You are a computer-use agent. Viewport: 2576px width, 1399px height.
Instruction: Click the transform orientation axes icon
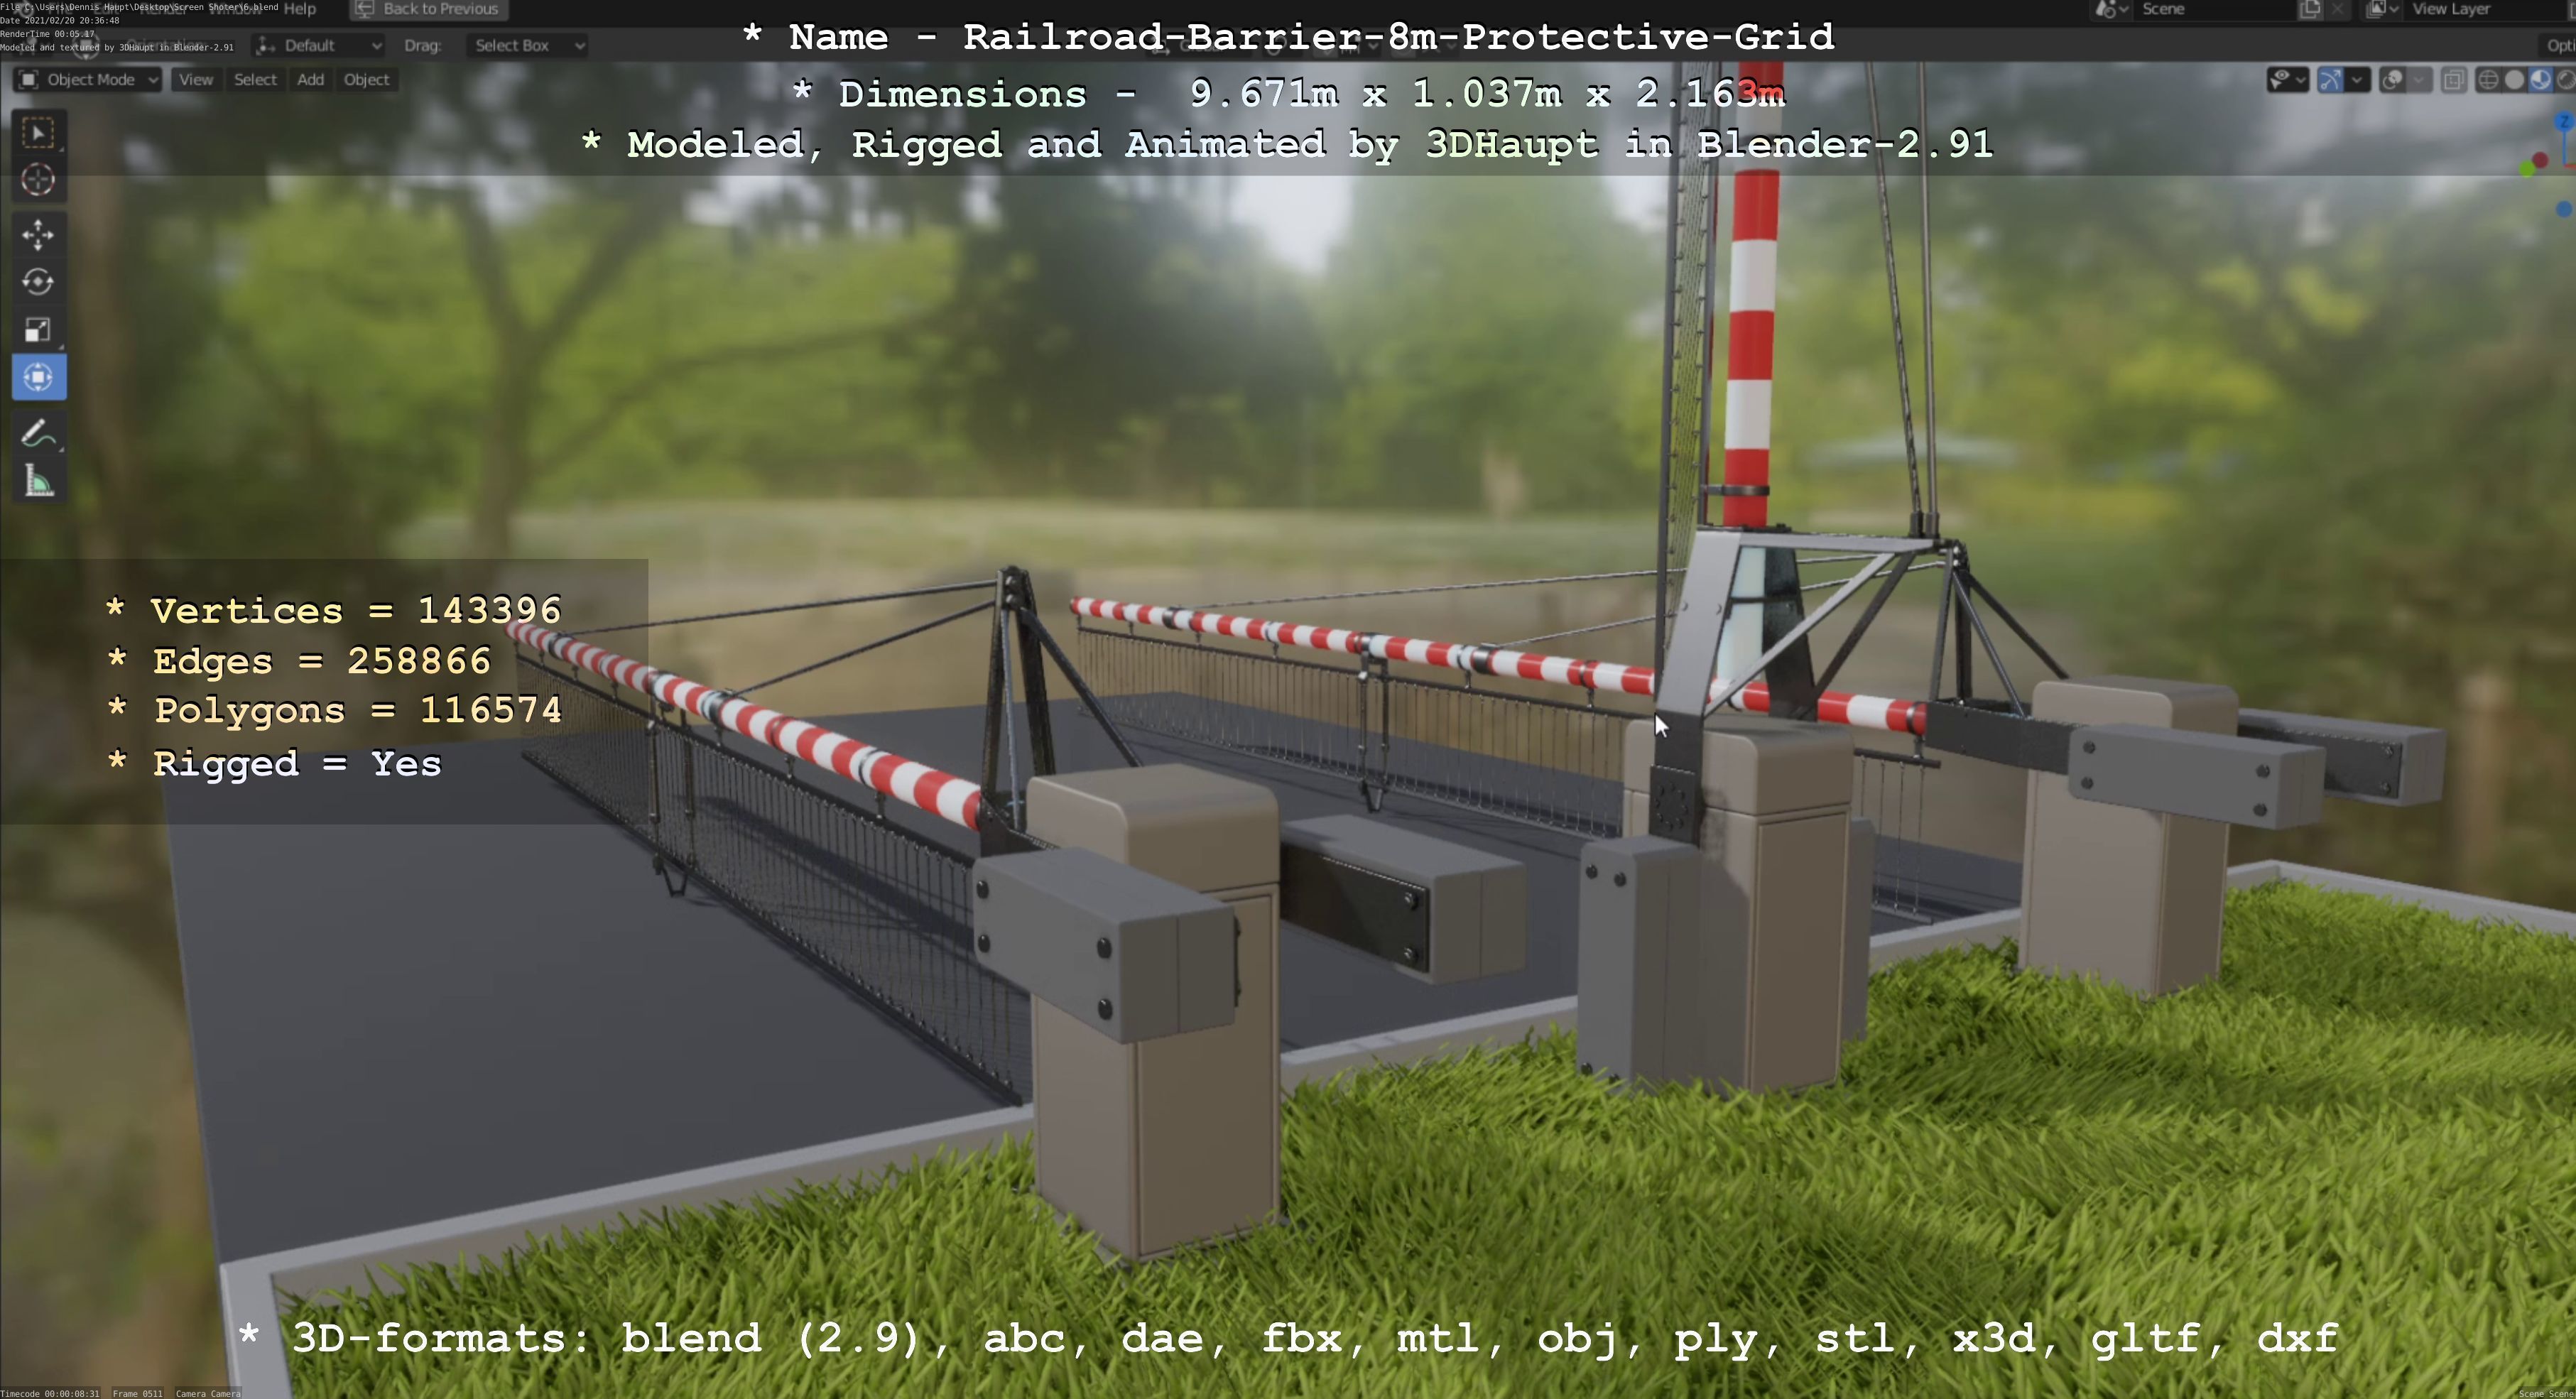coord(265,45)
